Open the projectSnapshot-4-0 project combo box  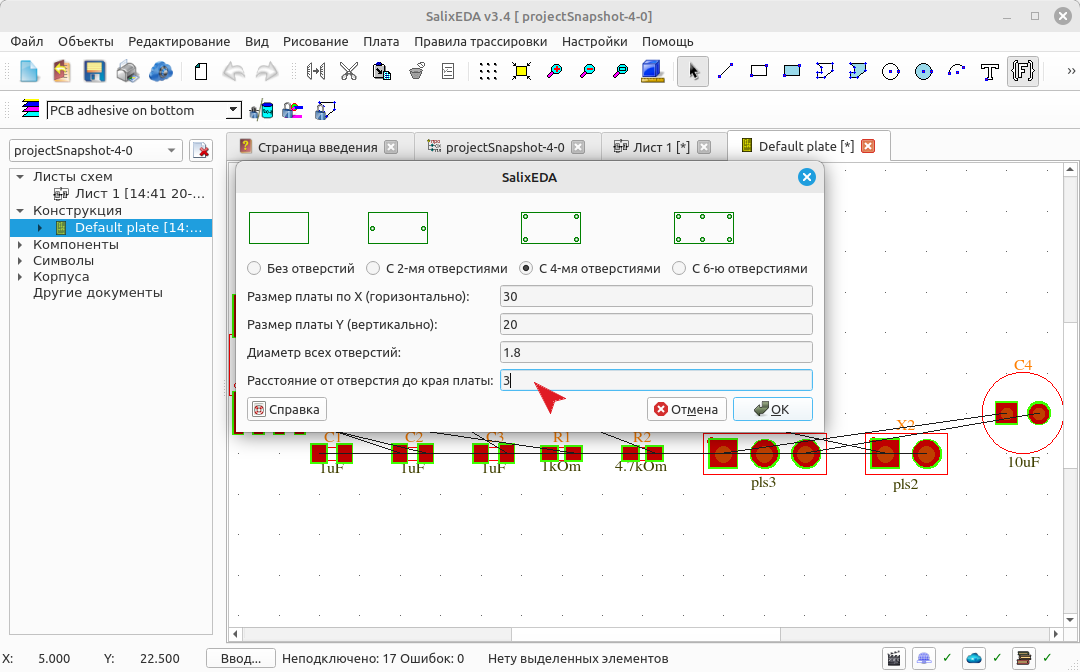pyautogui.click(x=96, y=150)
